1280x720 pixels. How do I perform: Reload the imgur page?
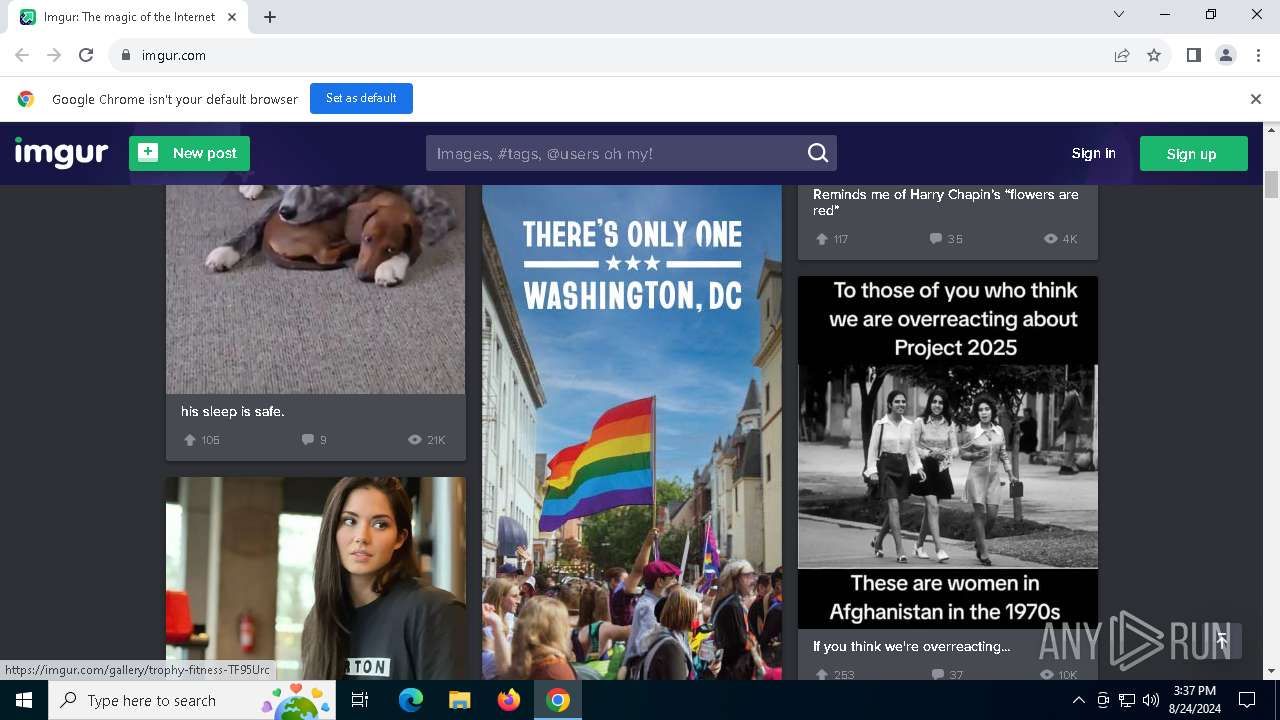86,55
